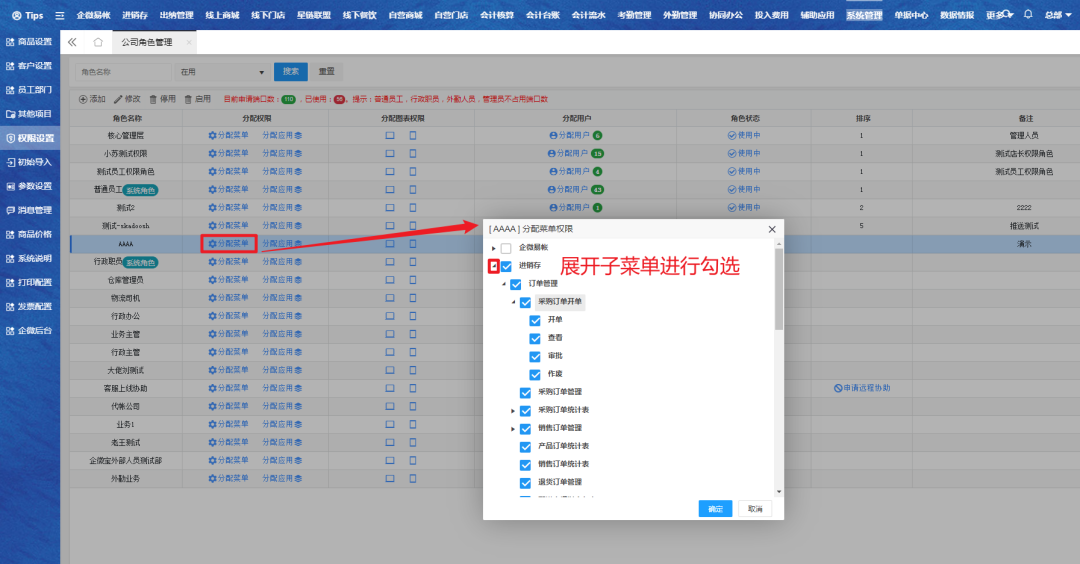Click the 停用 trash icon in the toolbar
Image resolution: width=1080 pixels, height=564 pixels.
[x=153, y=99]
